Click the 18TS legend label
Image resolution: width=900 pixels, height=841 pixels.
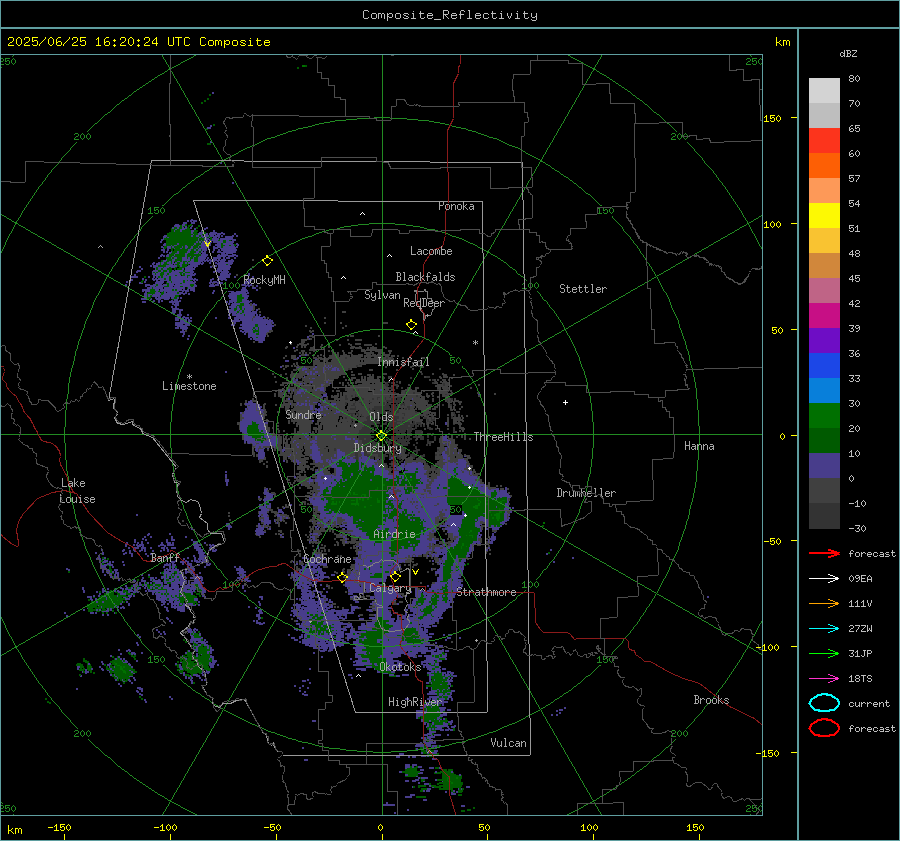pyautogui.click(x=860, y=679)
